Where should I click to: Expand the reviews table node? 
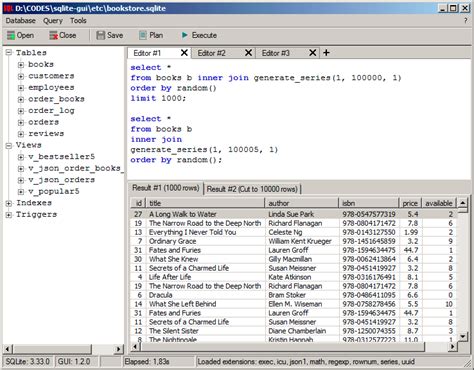(x=21, y=134)
